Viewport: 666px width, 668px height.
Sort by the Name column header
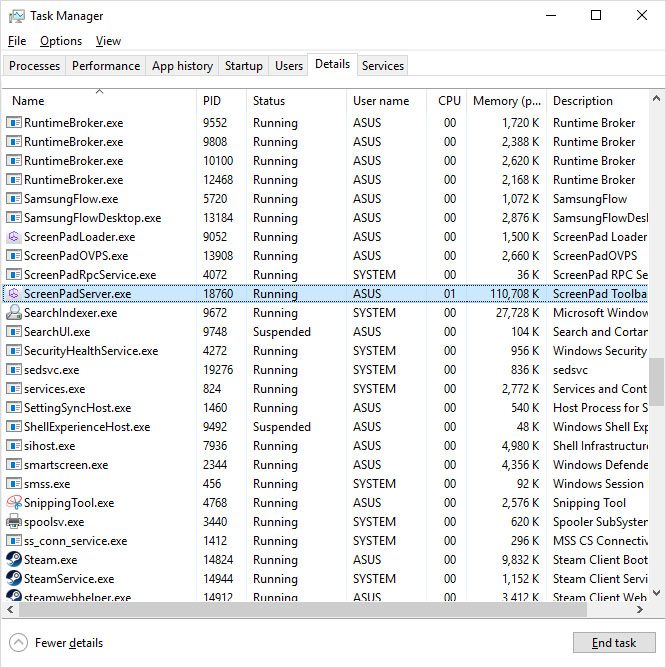pos(100,101)
